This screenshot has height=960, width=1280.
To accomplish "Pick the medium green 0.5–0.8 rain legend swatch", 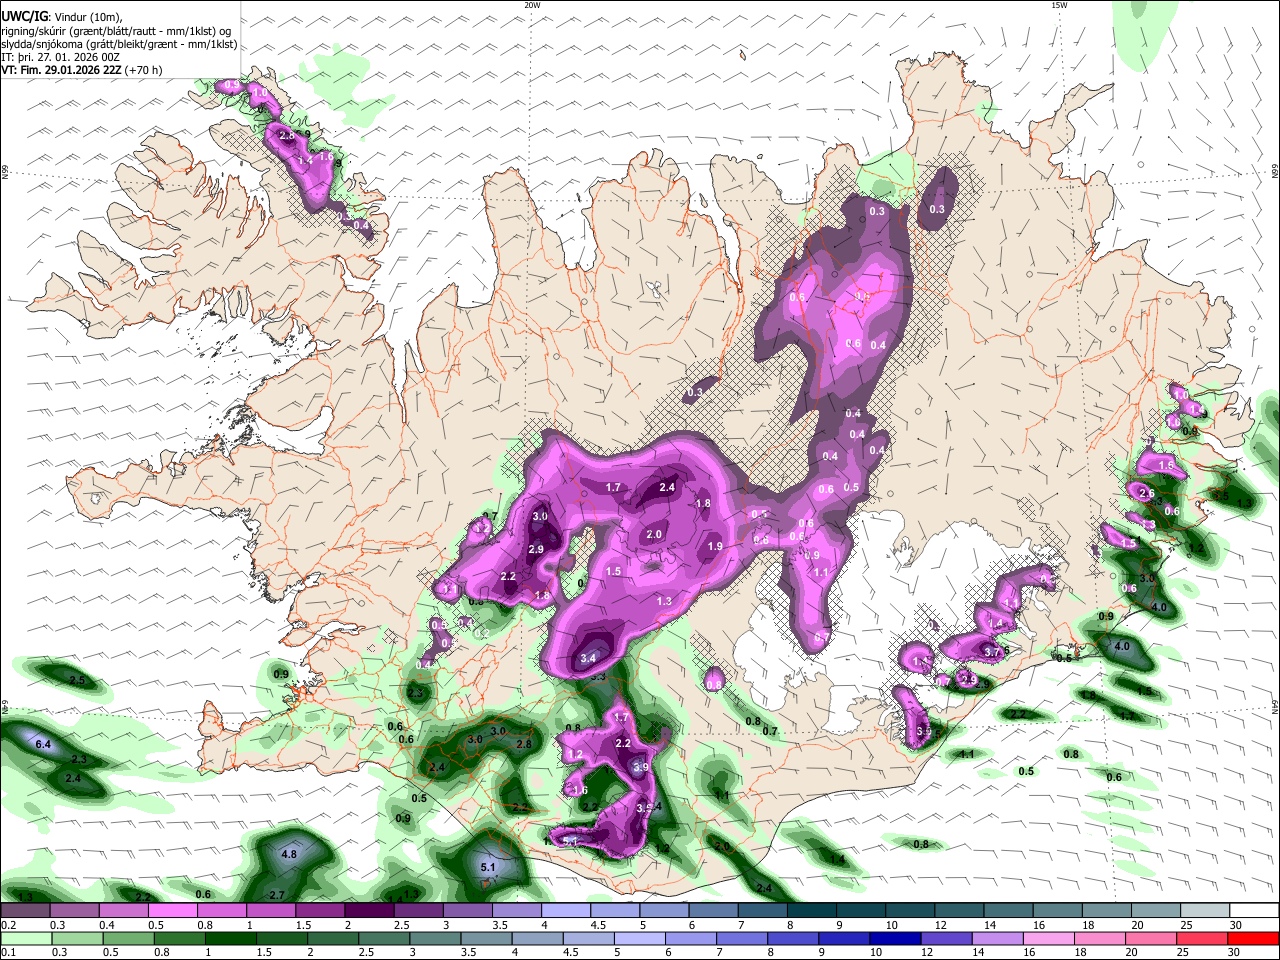I will (x=128, y=938).
